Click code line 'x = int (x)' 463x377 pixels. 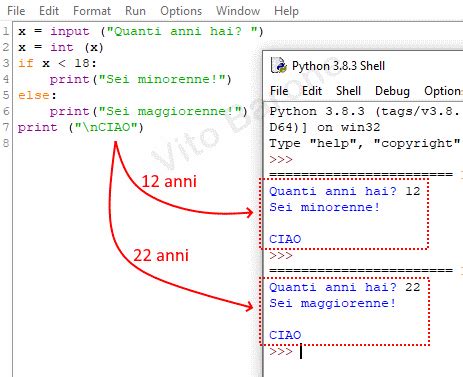[x=61, y=47]
